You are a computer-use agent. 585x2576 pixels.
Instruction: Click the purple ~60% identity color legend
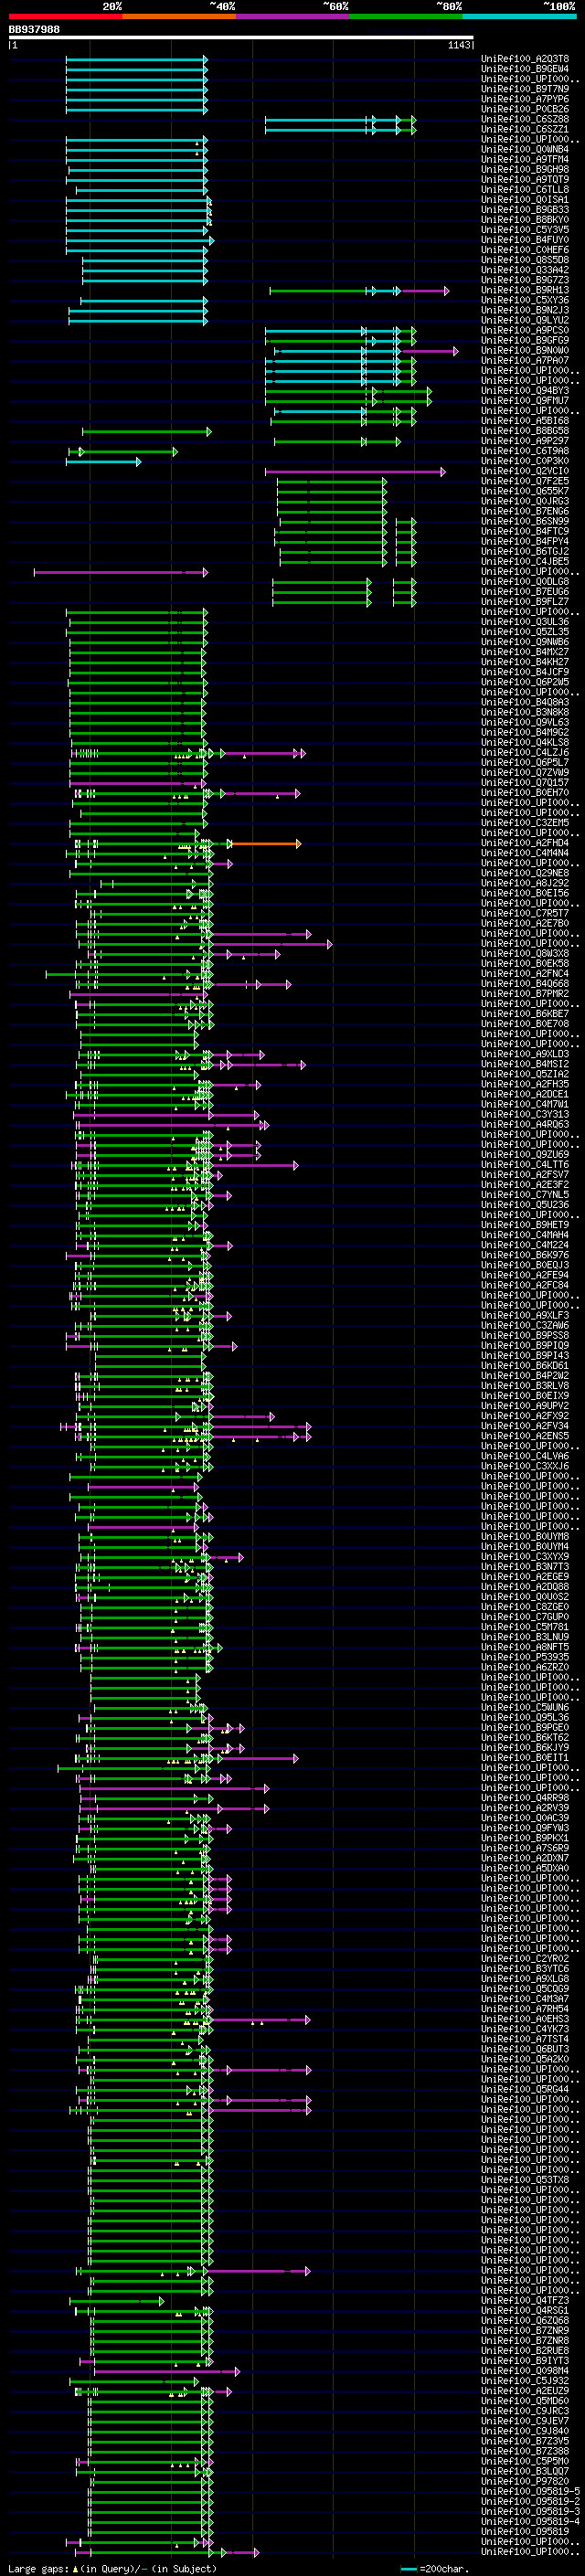tap(292, 16)
